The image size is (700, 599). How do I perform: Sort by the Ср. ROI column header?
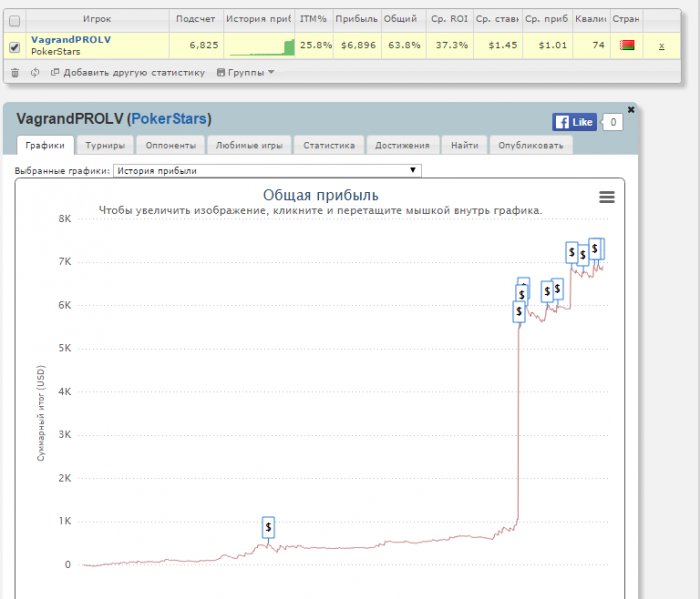pos(449,19)
